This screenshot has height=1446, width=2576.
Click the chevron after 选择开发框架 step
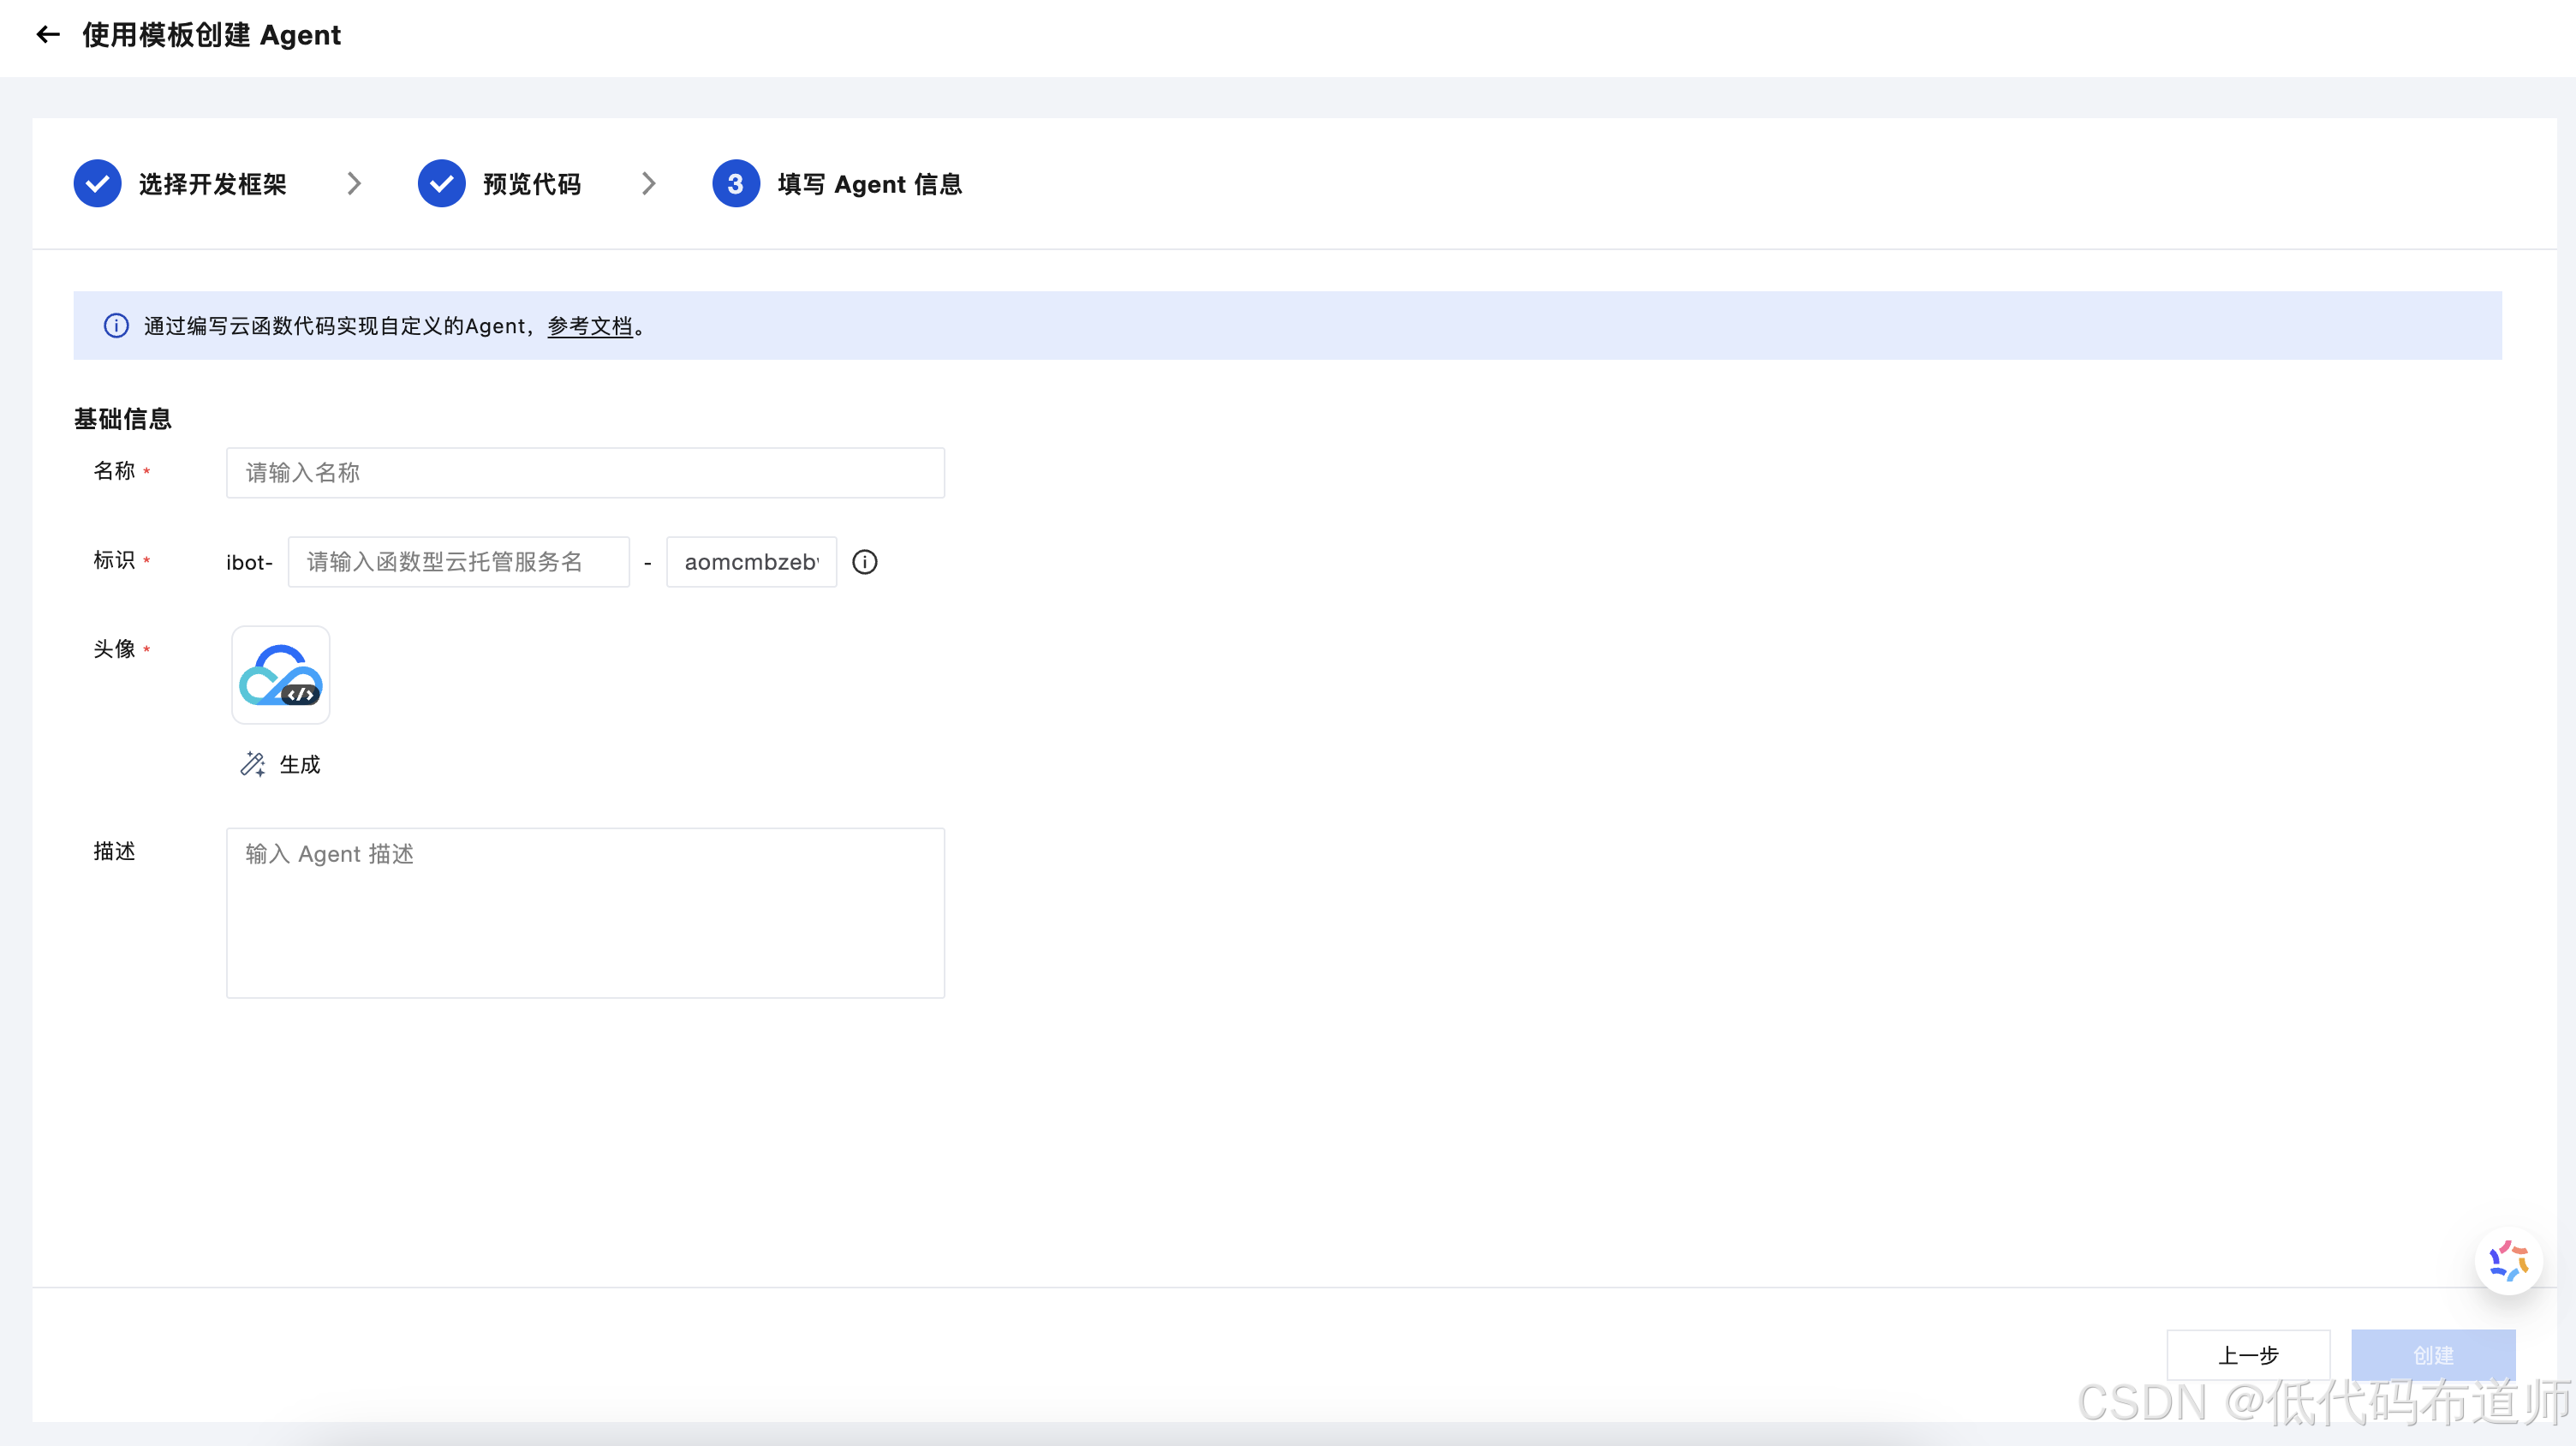[x=354, y=184]
